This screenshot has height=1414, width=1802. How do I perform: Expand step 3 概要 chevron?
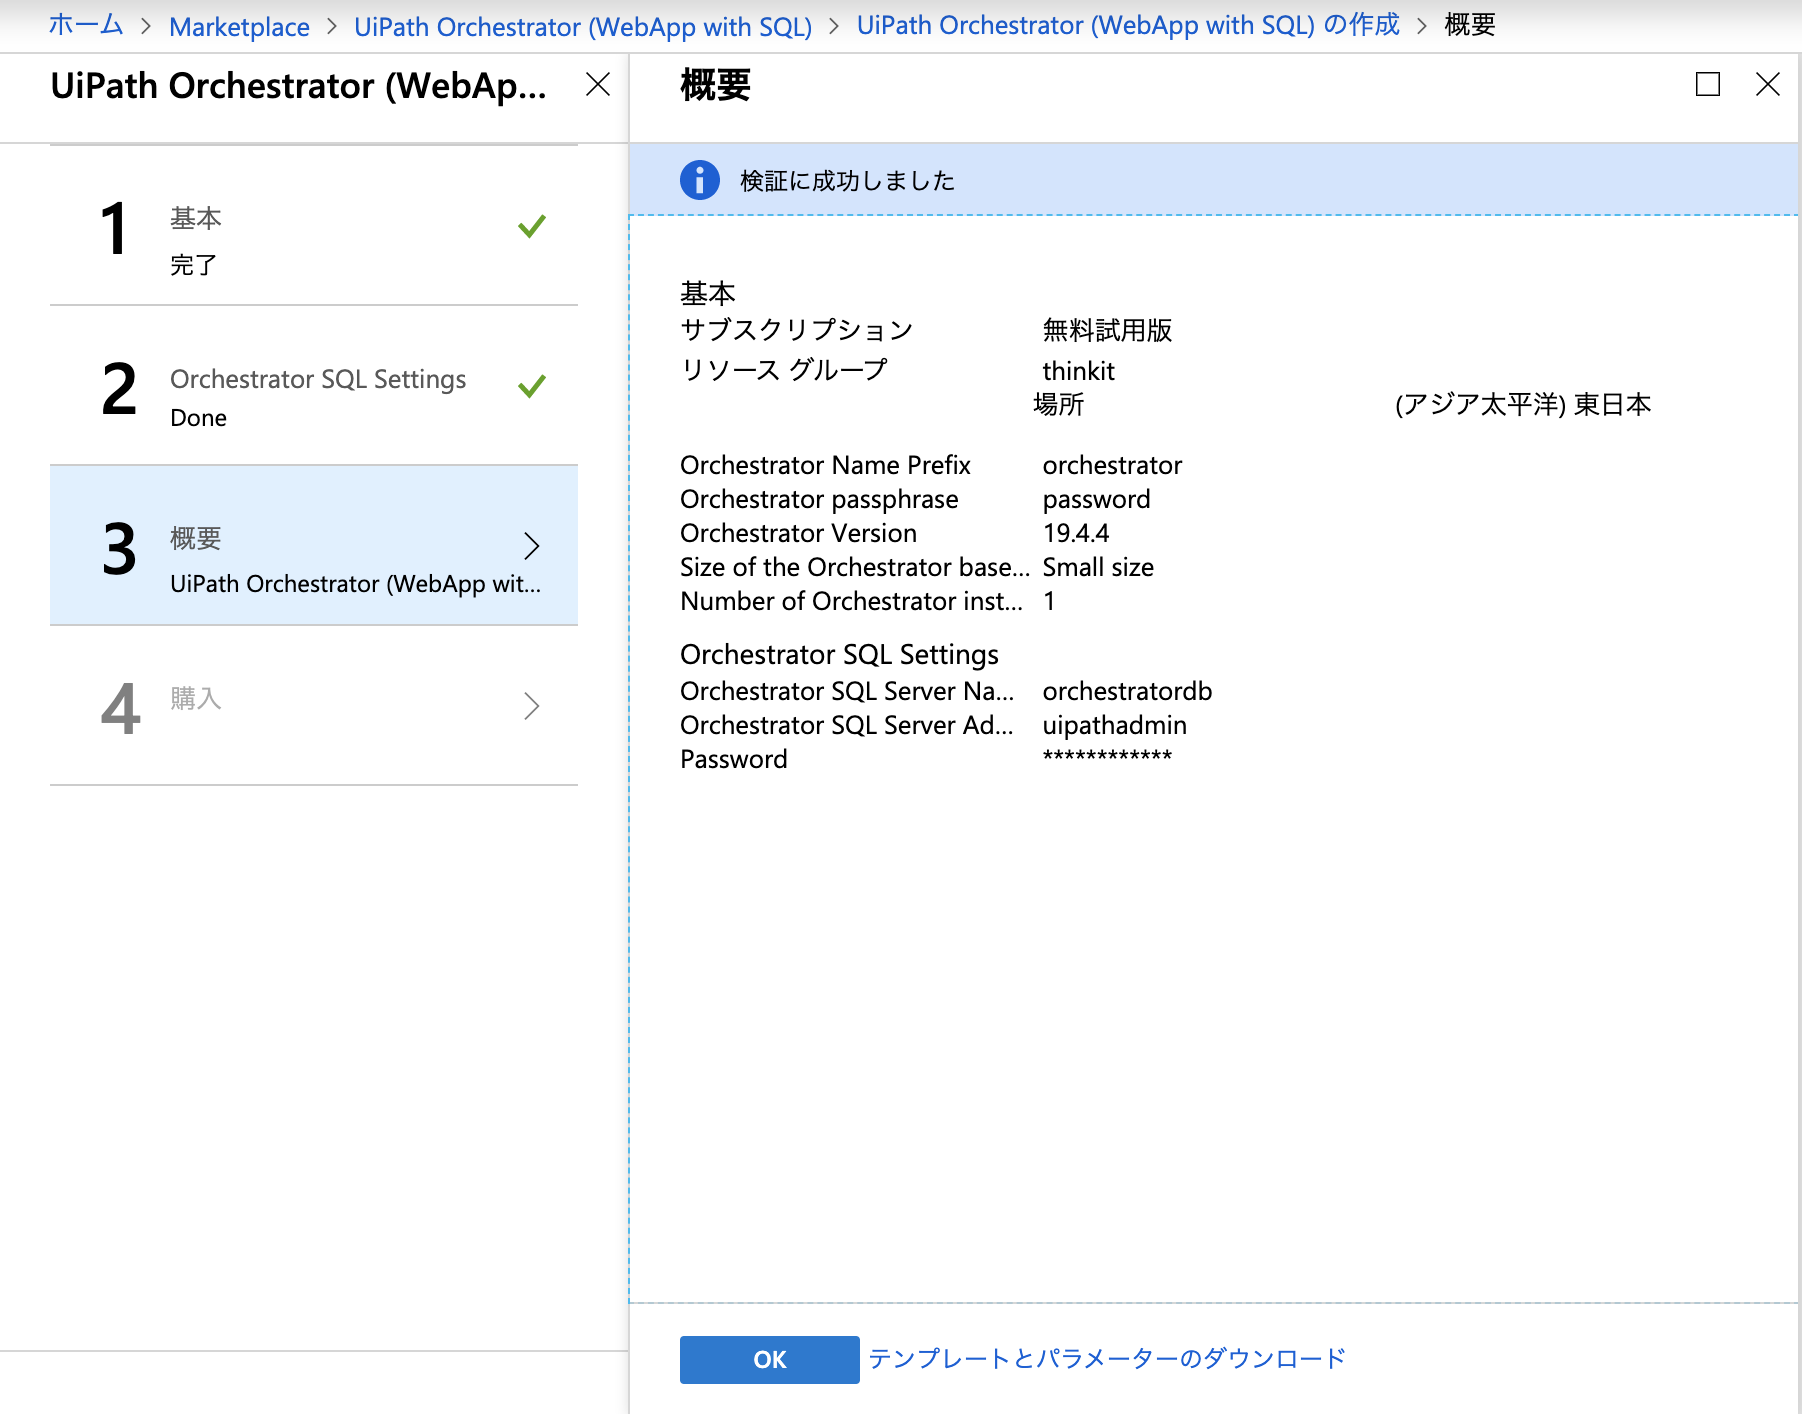pyautogui.click(x=532, y=546)
